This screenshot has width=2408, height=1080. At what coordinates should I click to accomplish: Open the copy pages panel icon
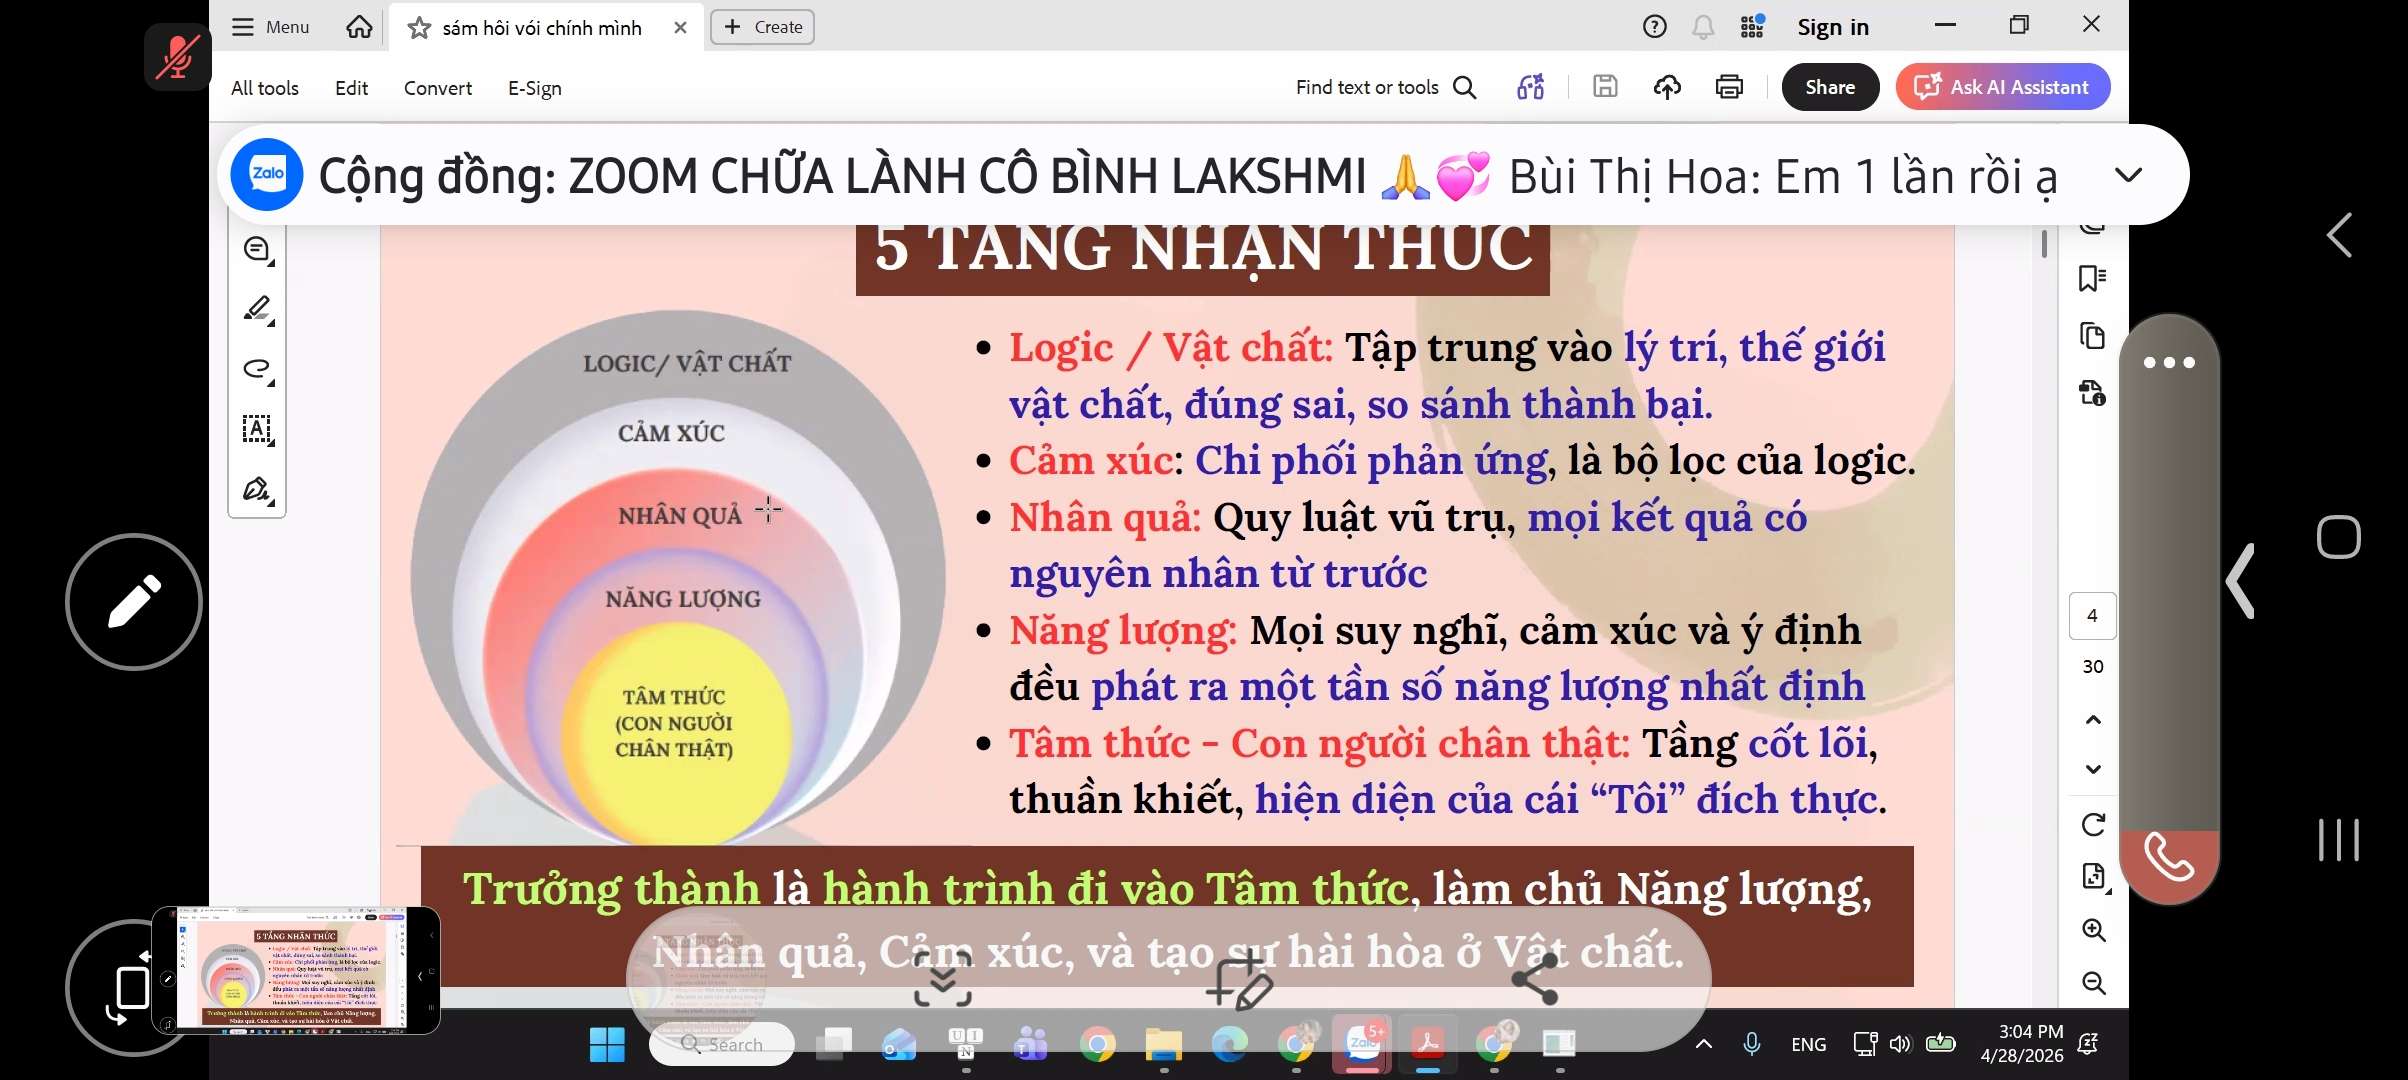point(2092,335)
